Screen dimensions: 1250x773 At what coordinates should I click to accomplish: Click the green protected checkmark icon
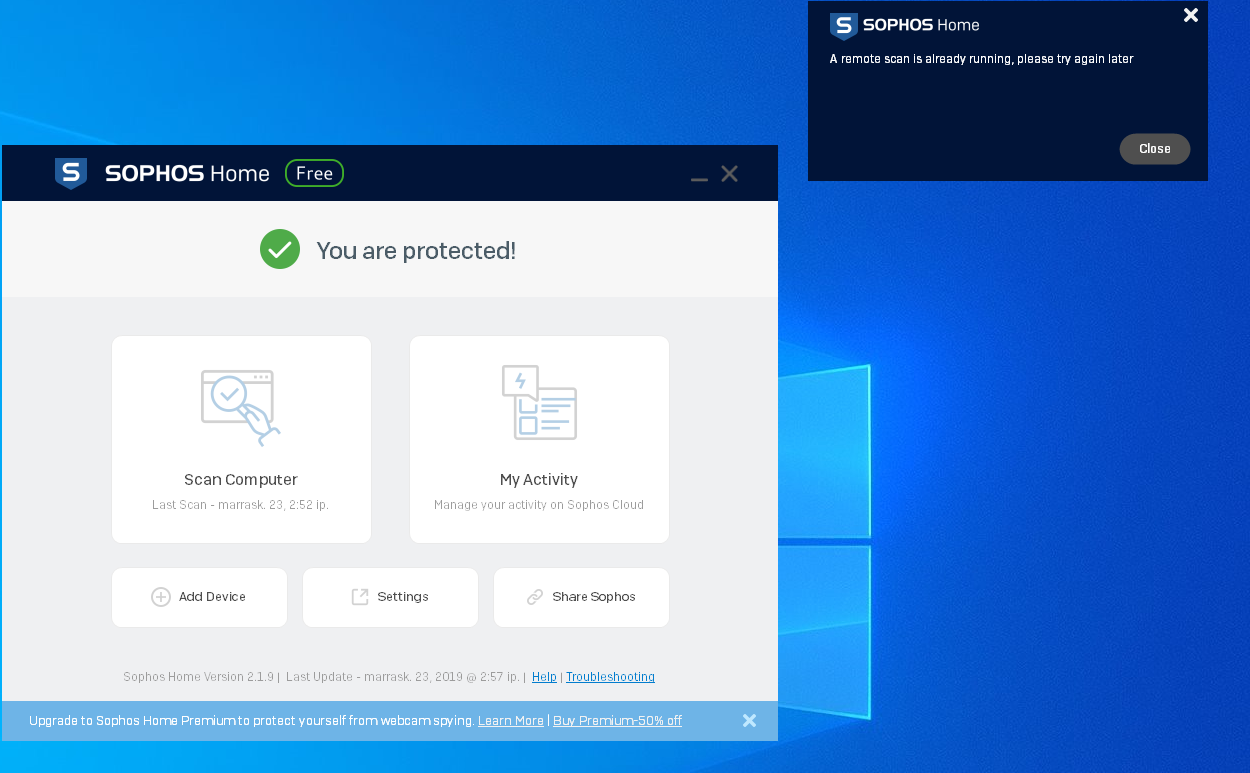click(280, 249)
